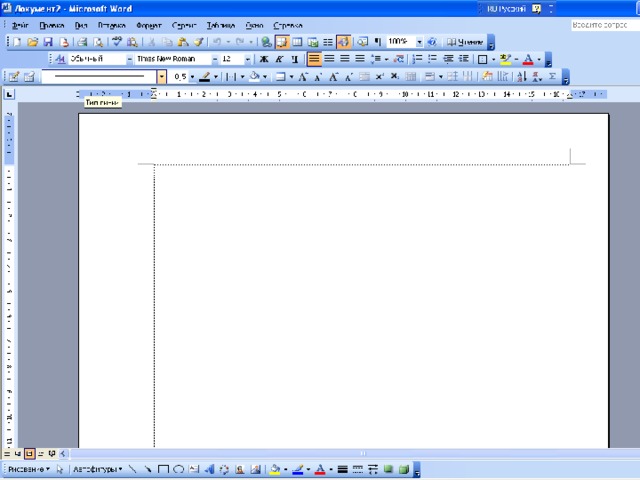Image resolution: width=640 pixels, height=480 pixels.
Task: Click the Чтение reading mode button
Action: tap(465, 42)
